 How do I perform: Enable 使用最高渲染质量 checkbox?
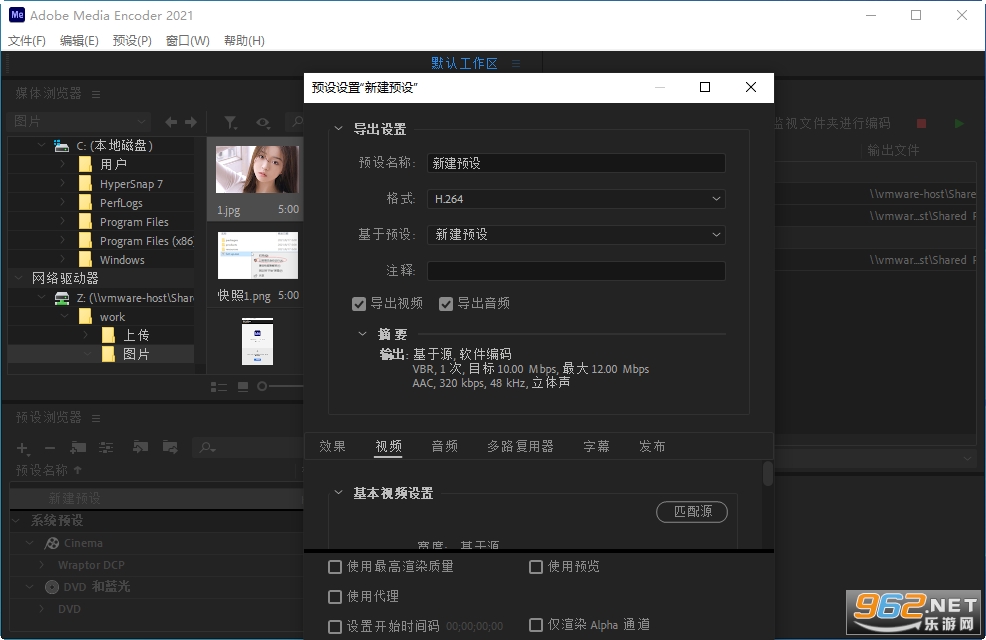pos(335,567)
